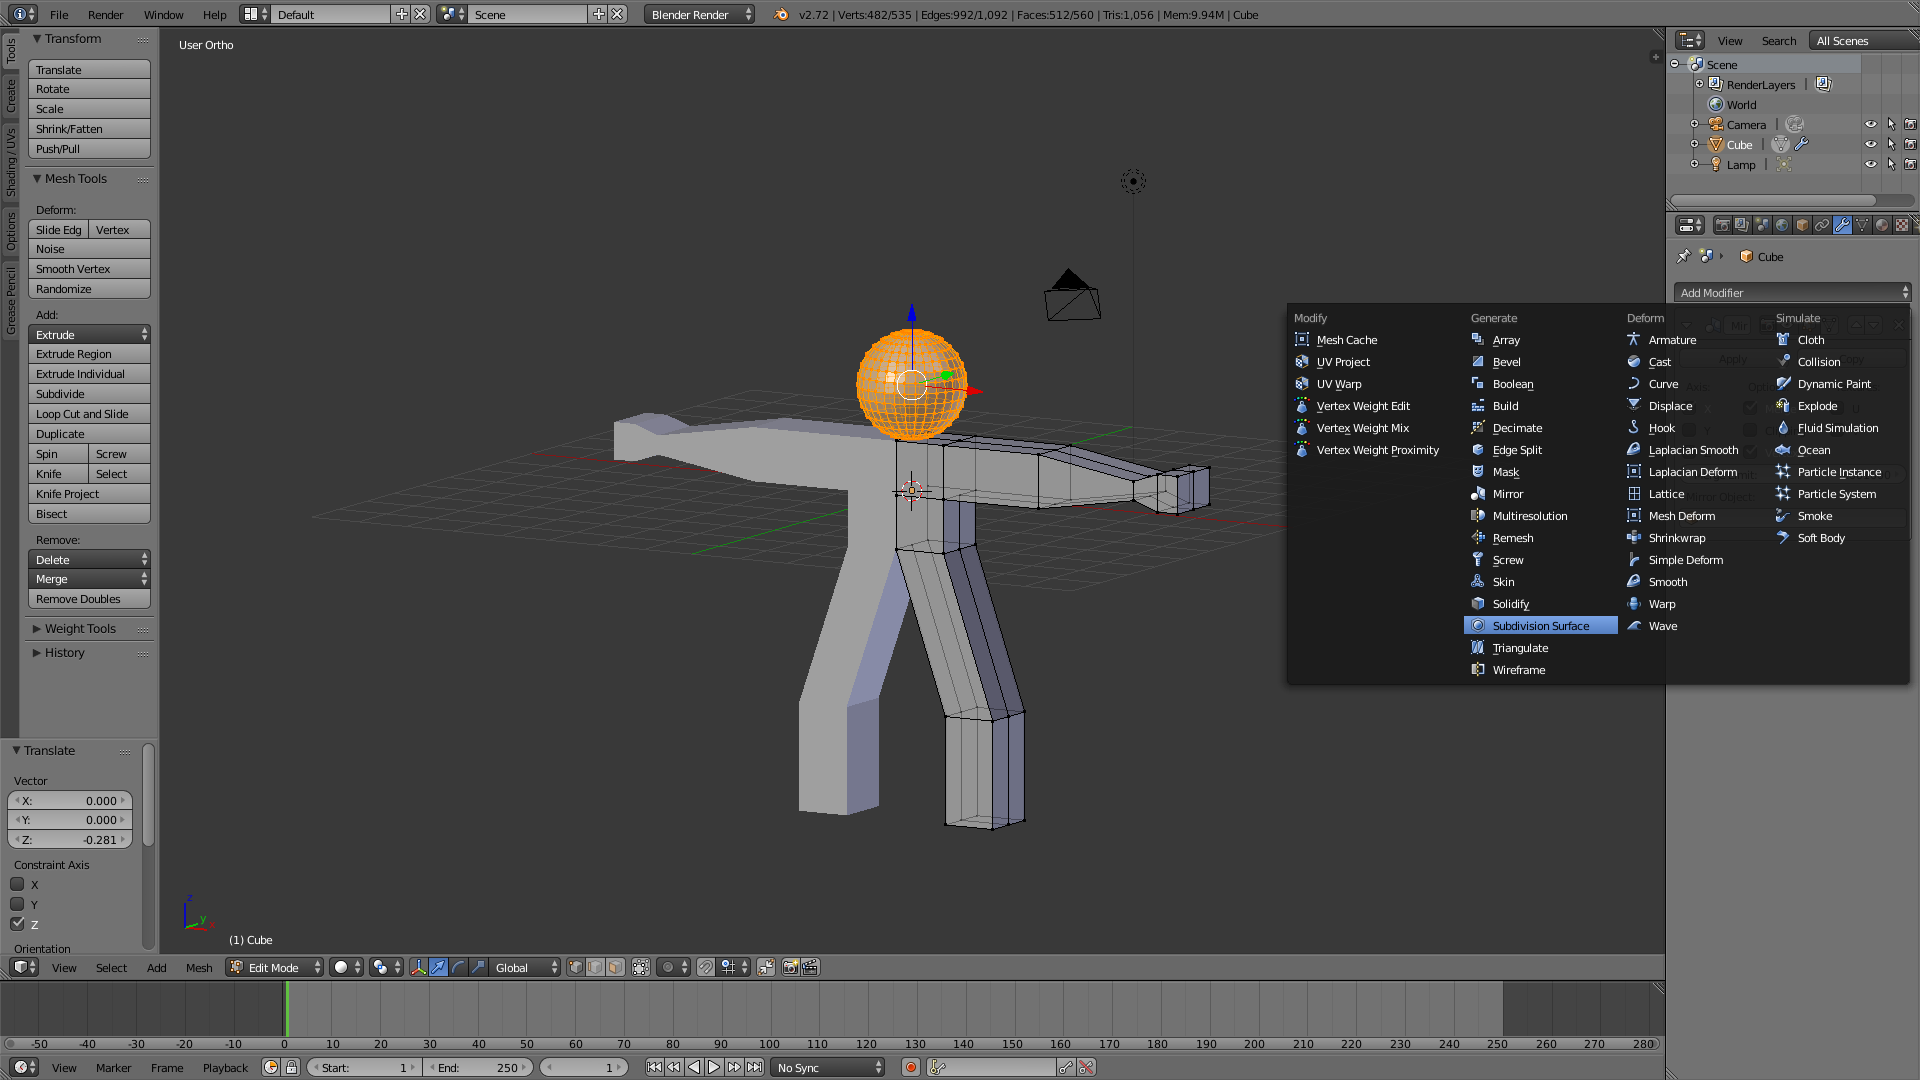Click OpenGL render camera icon
Screen dimensions: 1920x1080
[x=790, y=967]
